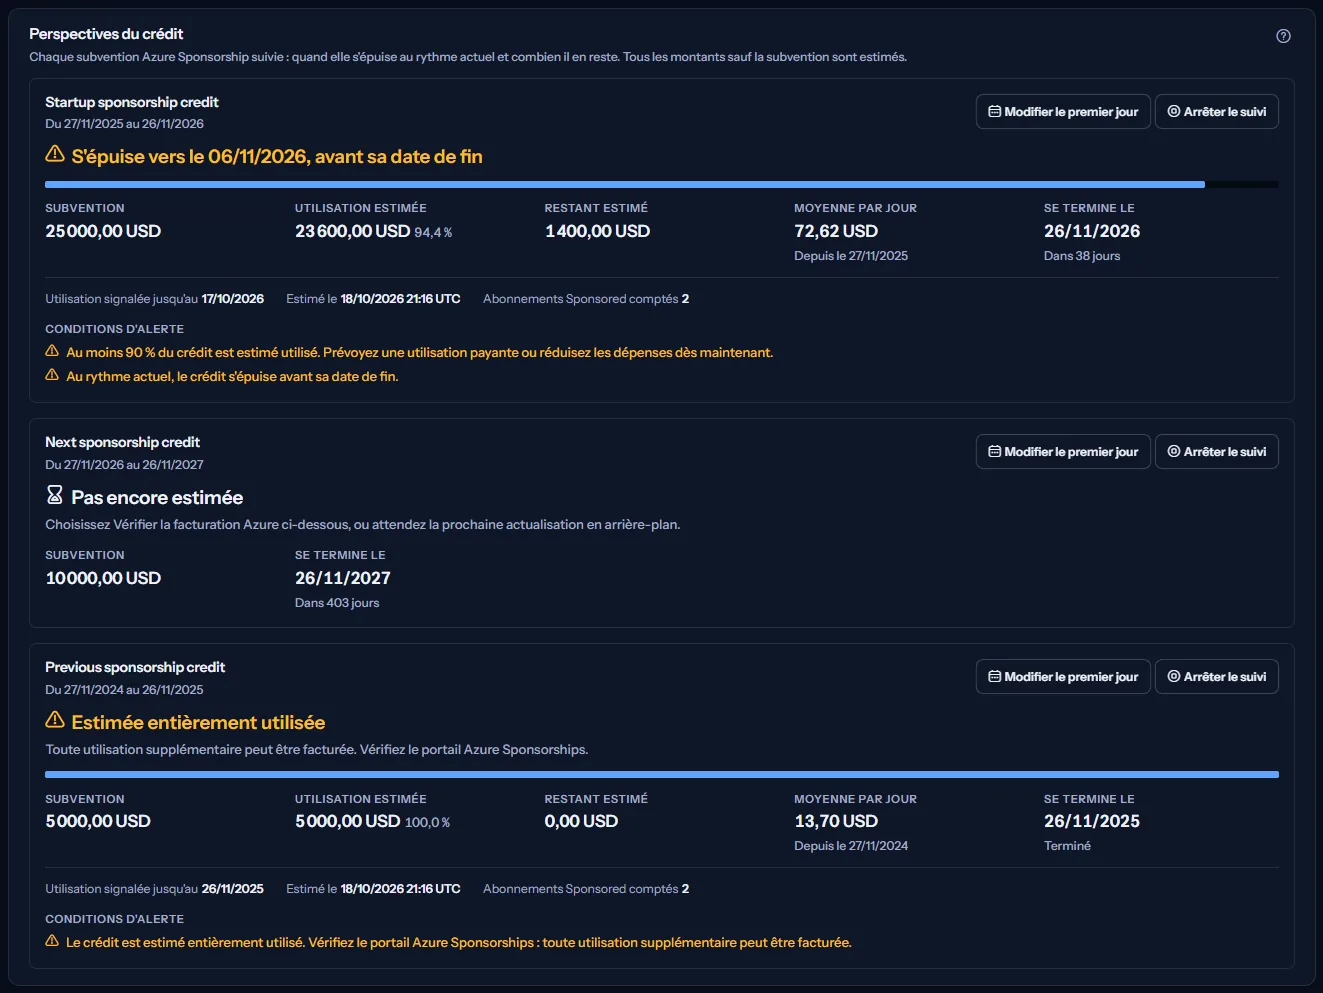
Task: Click the "Du 27/11/2025 au 26/11/2026" date range
Action: coord(124,124)
